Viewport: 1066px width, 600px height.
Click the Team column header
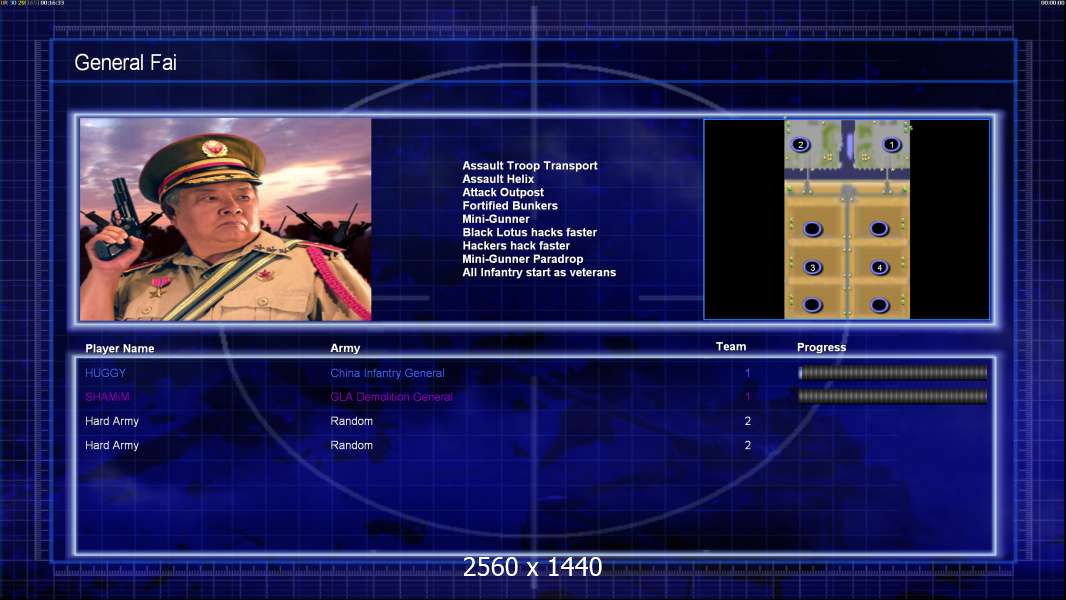731,347
